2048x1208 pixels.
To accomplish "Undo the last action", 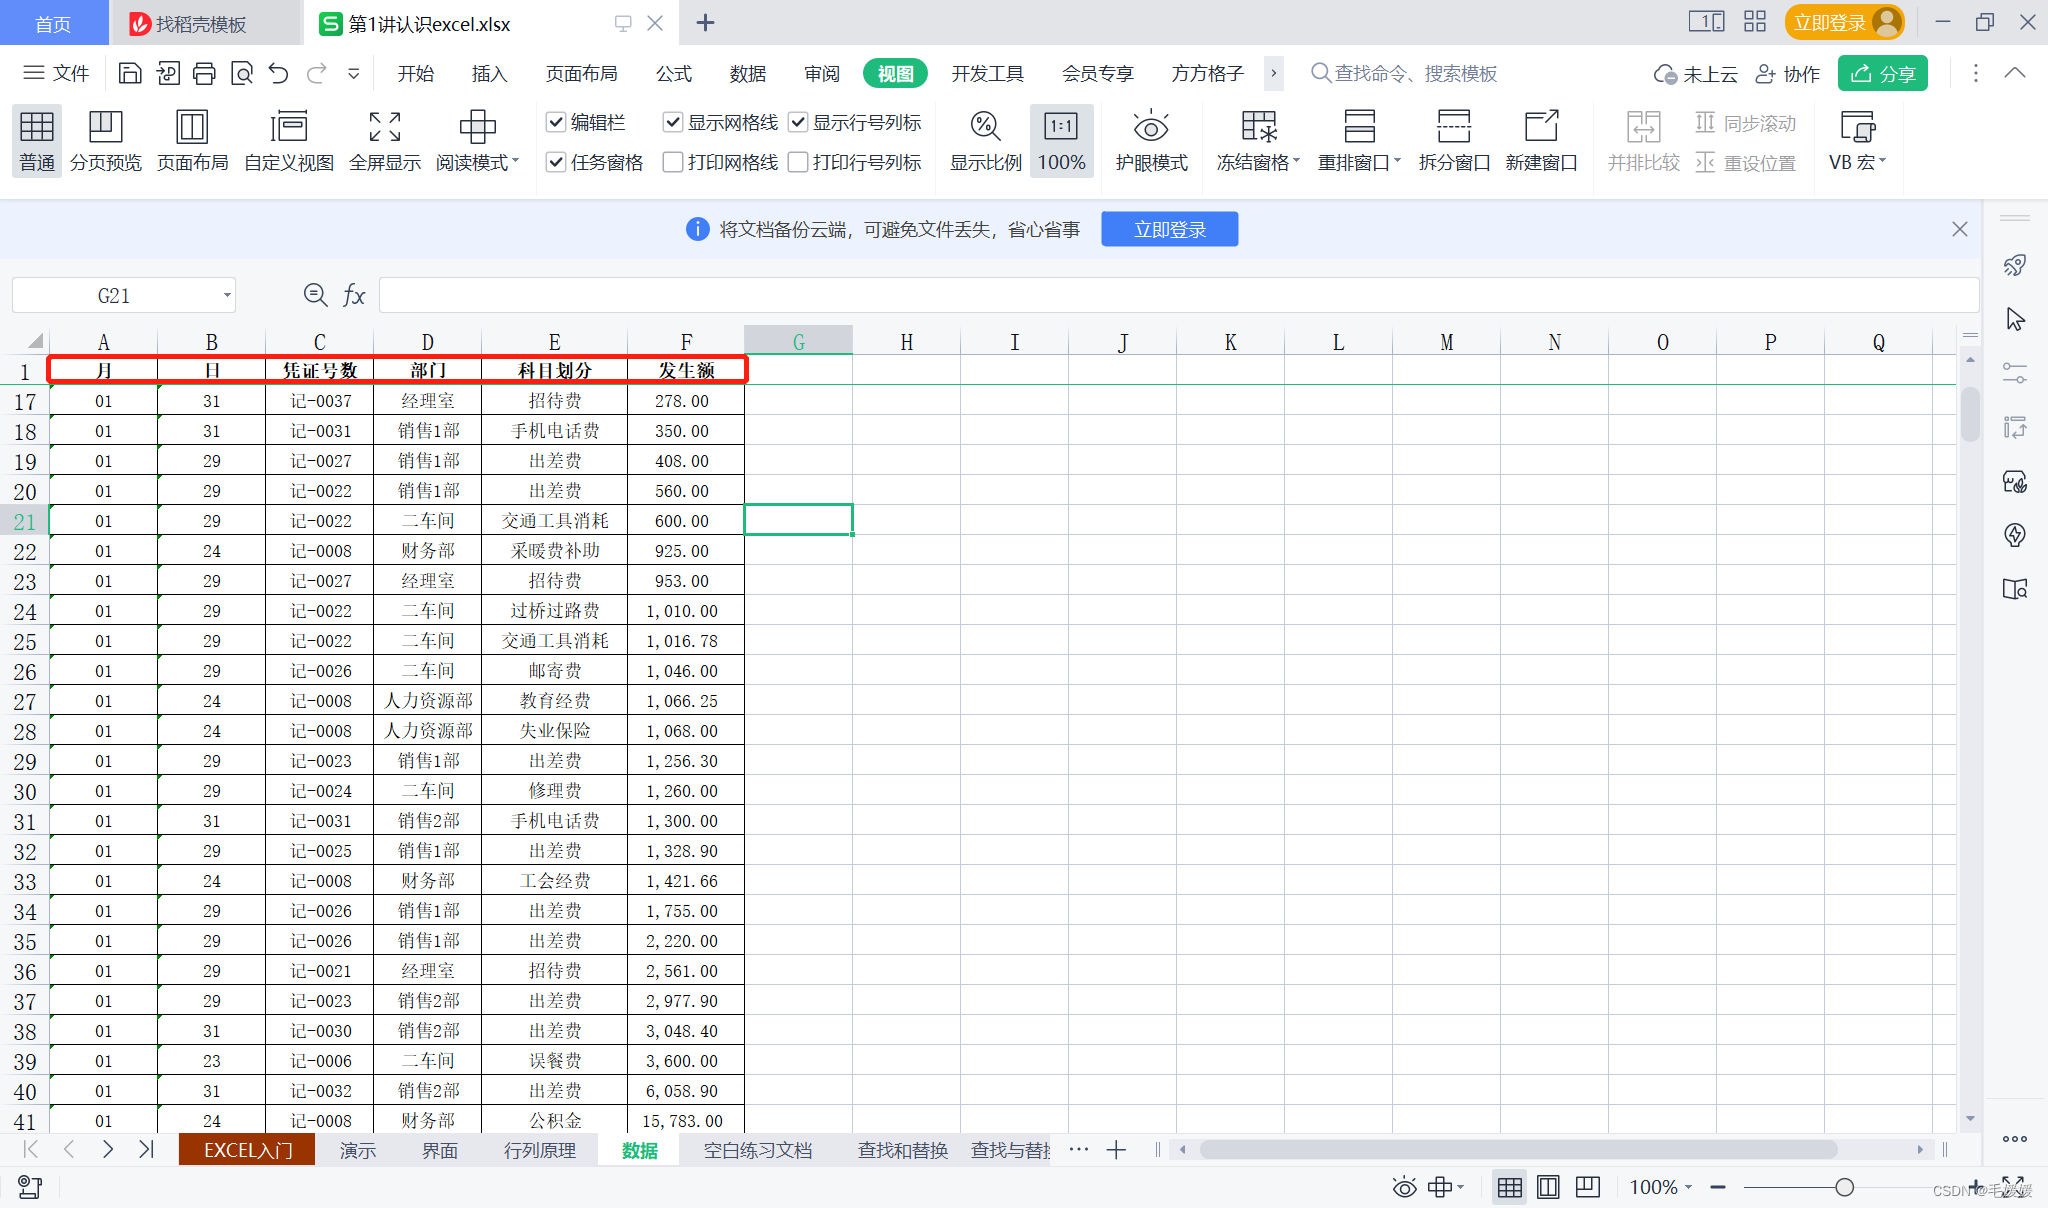I will click(x=279, y=73).
